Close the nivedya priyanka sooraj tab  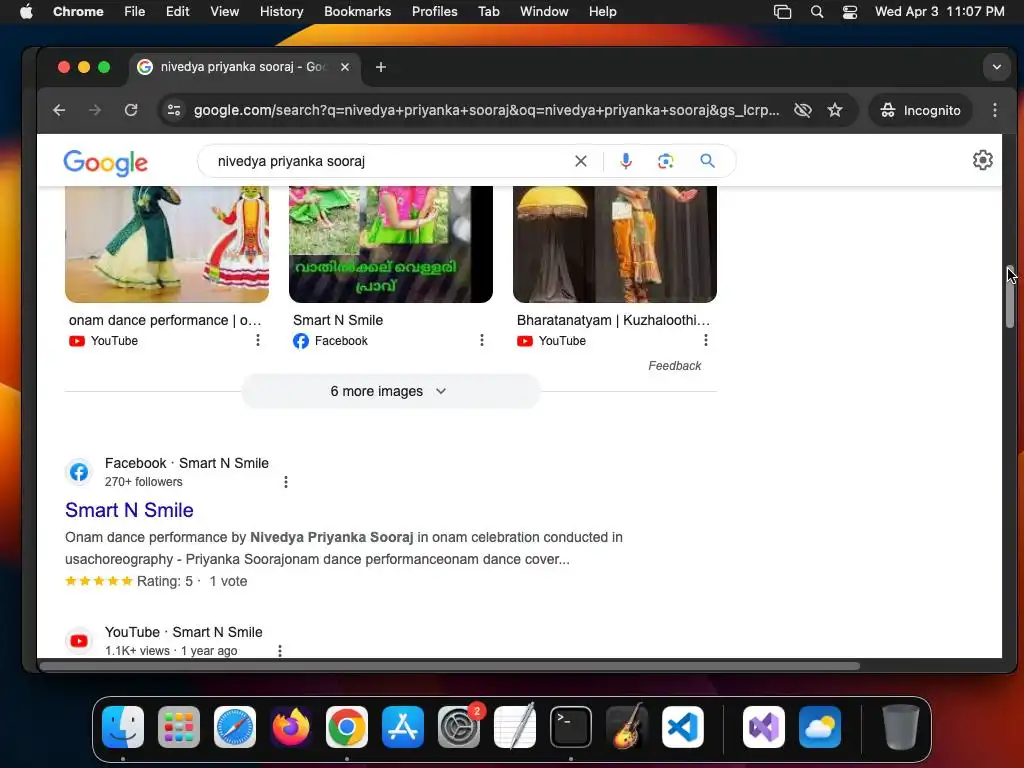[x=345, y=67]
